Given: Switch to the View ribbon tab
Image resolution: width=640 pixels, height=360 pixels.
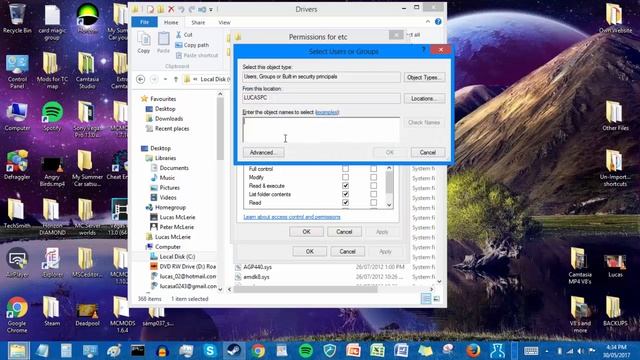Looking at the screenshot, I should (x=224, y=22).
